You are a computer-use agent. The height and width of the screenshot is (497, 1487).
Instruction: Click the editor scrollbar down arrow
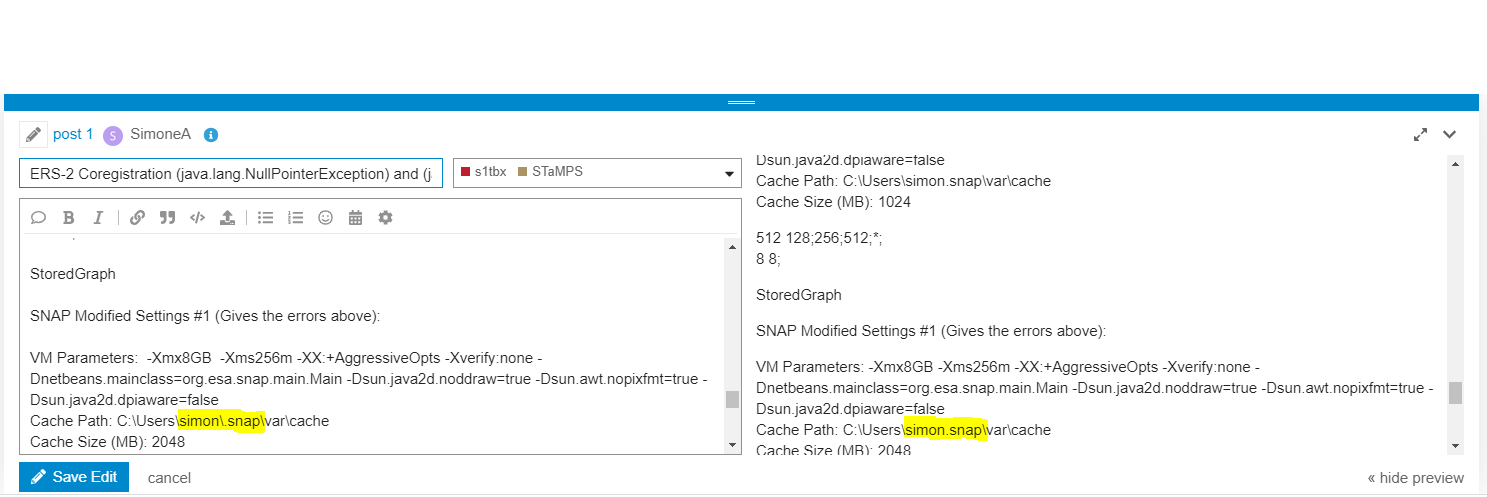(732, 444)
